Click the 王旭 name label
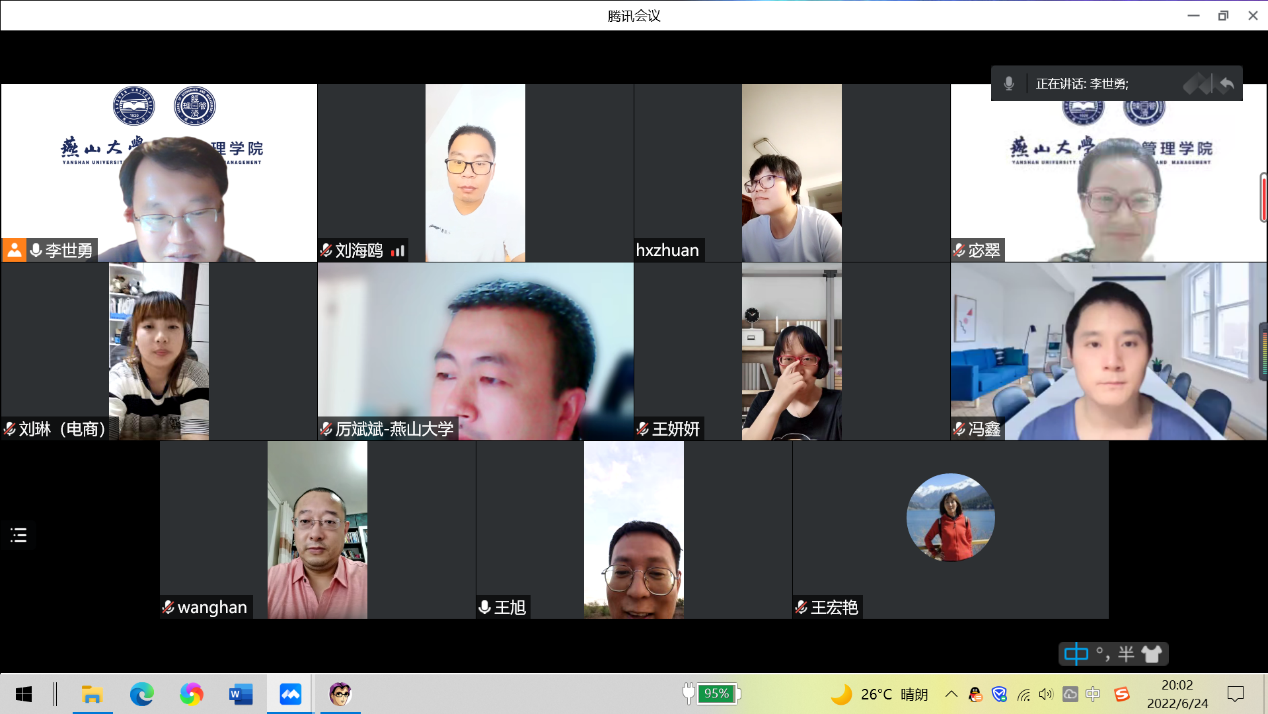1268x714 pixels. [x=511, y=607]
